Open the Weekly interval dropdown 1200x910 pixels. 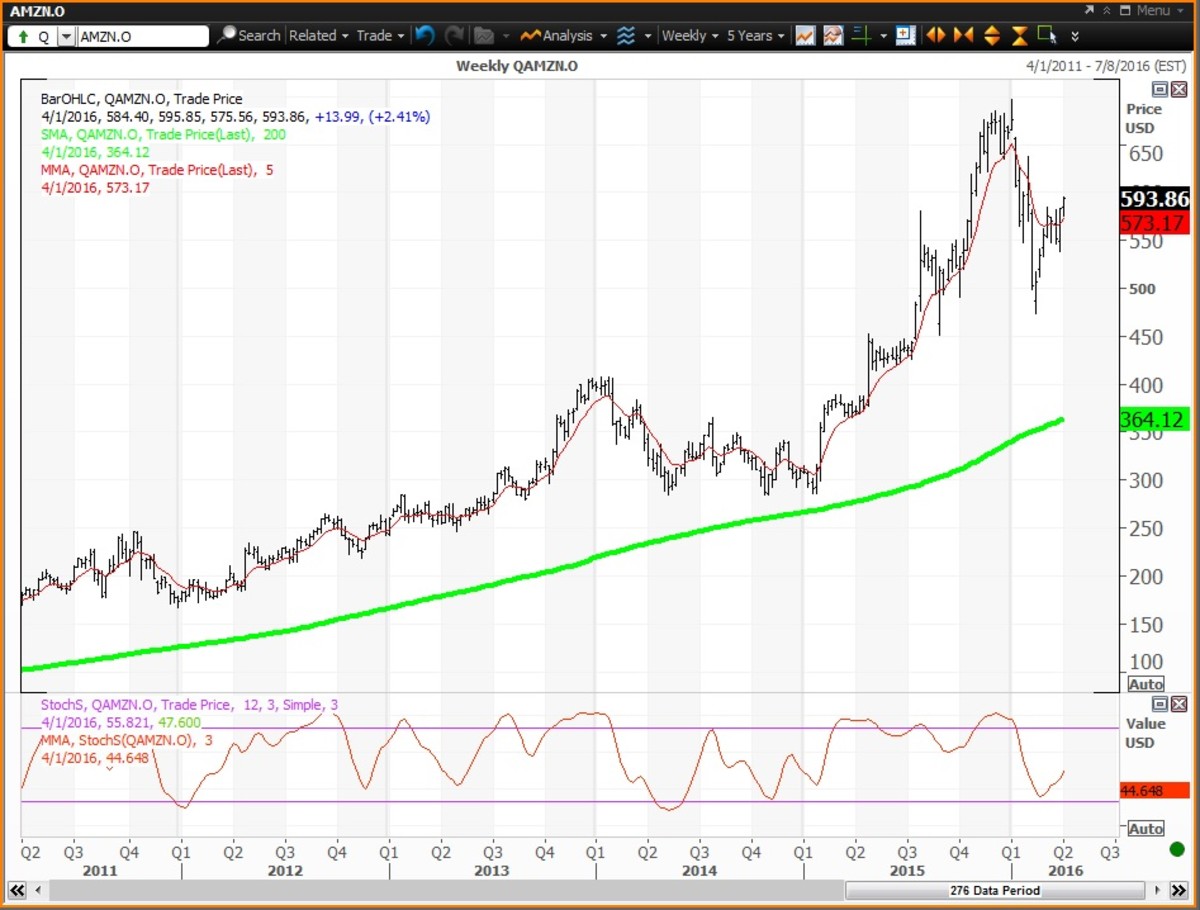(x=691, y=36)
